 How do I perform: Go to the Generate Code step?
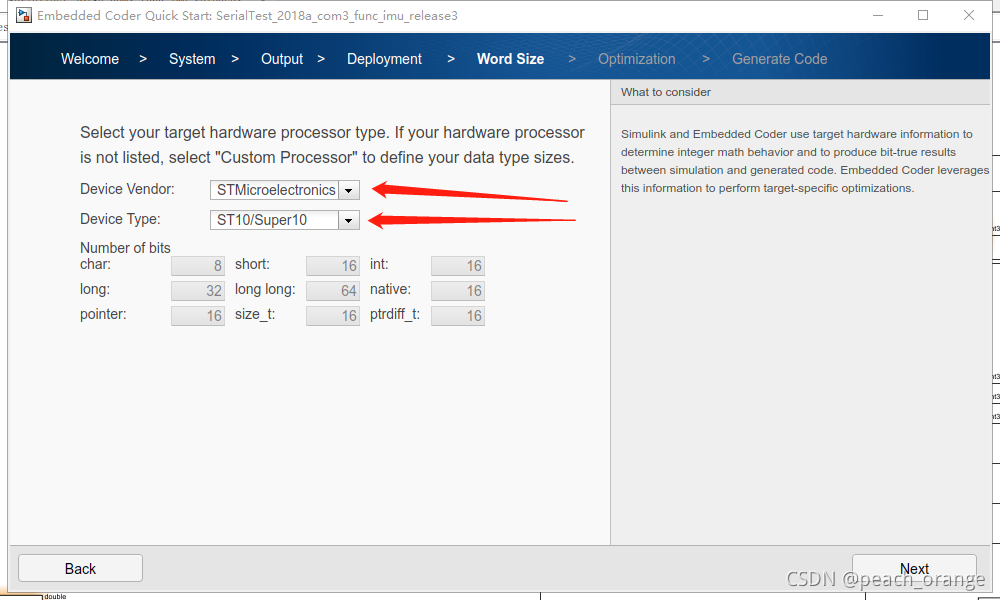[x=779, y=59]
